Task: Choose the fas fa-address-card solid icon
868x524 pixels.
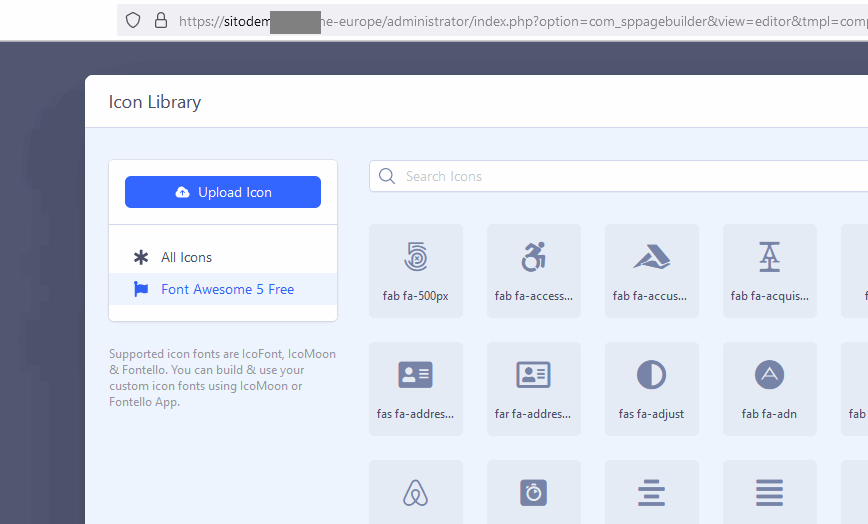Action: [x=416, y=388]
